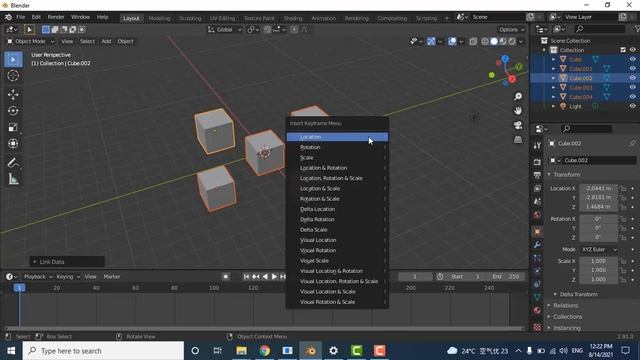The image size is (640, 360).
Task: Open the Modifier properties wrench tab
Action: pos(537,244)
